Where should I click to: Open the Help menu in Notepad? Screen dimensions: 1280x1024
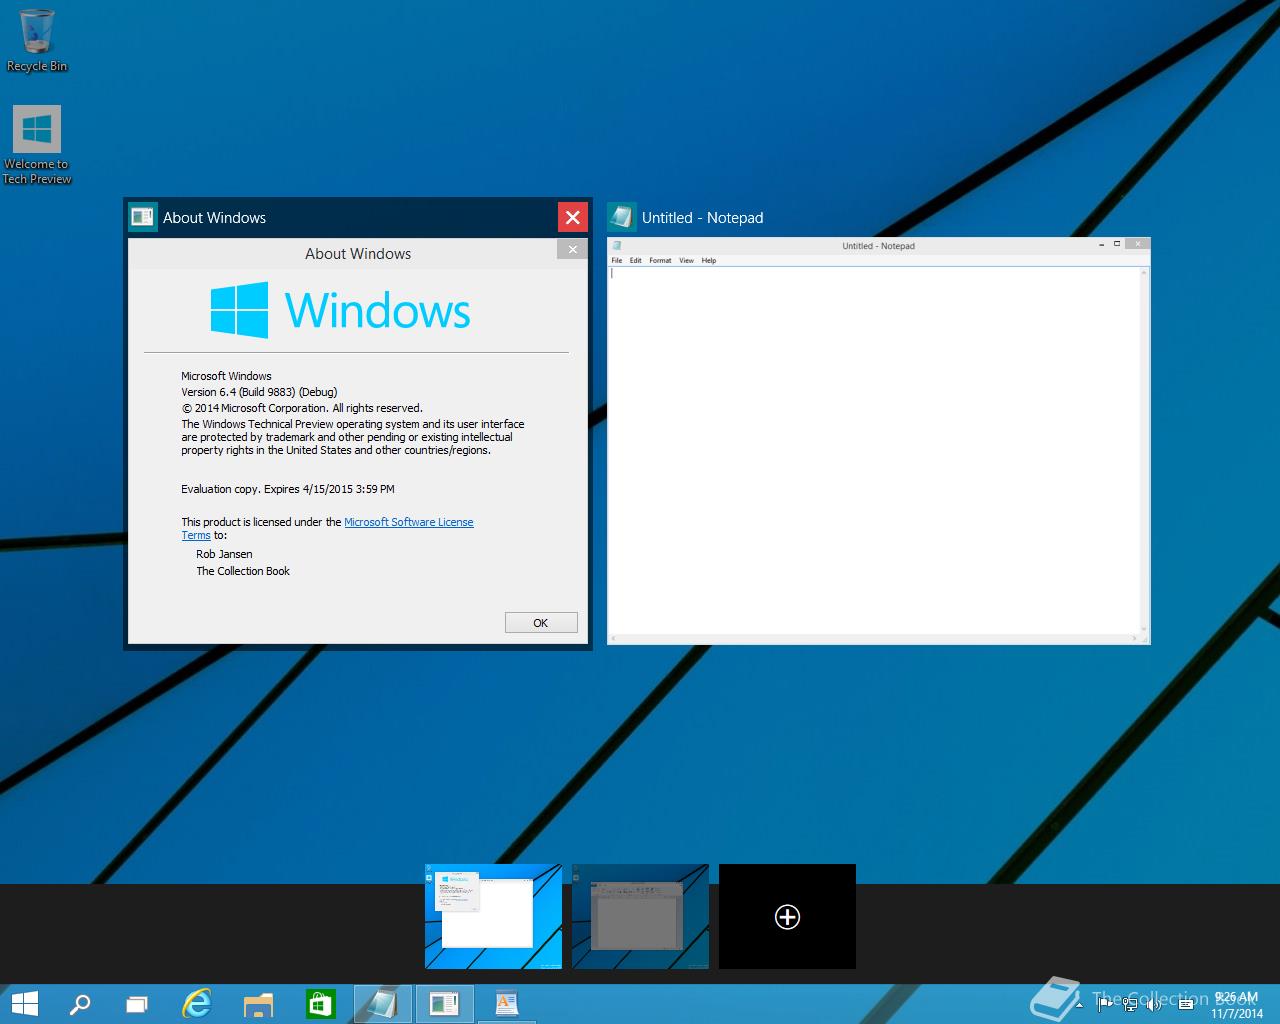point(709,260)
